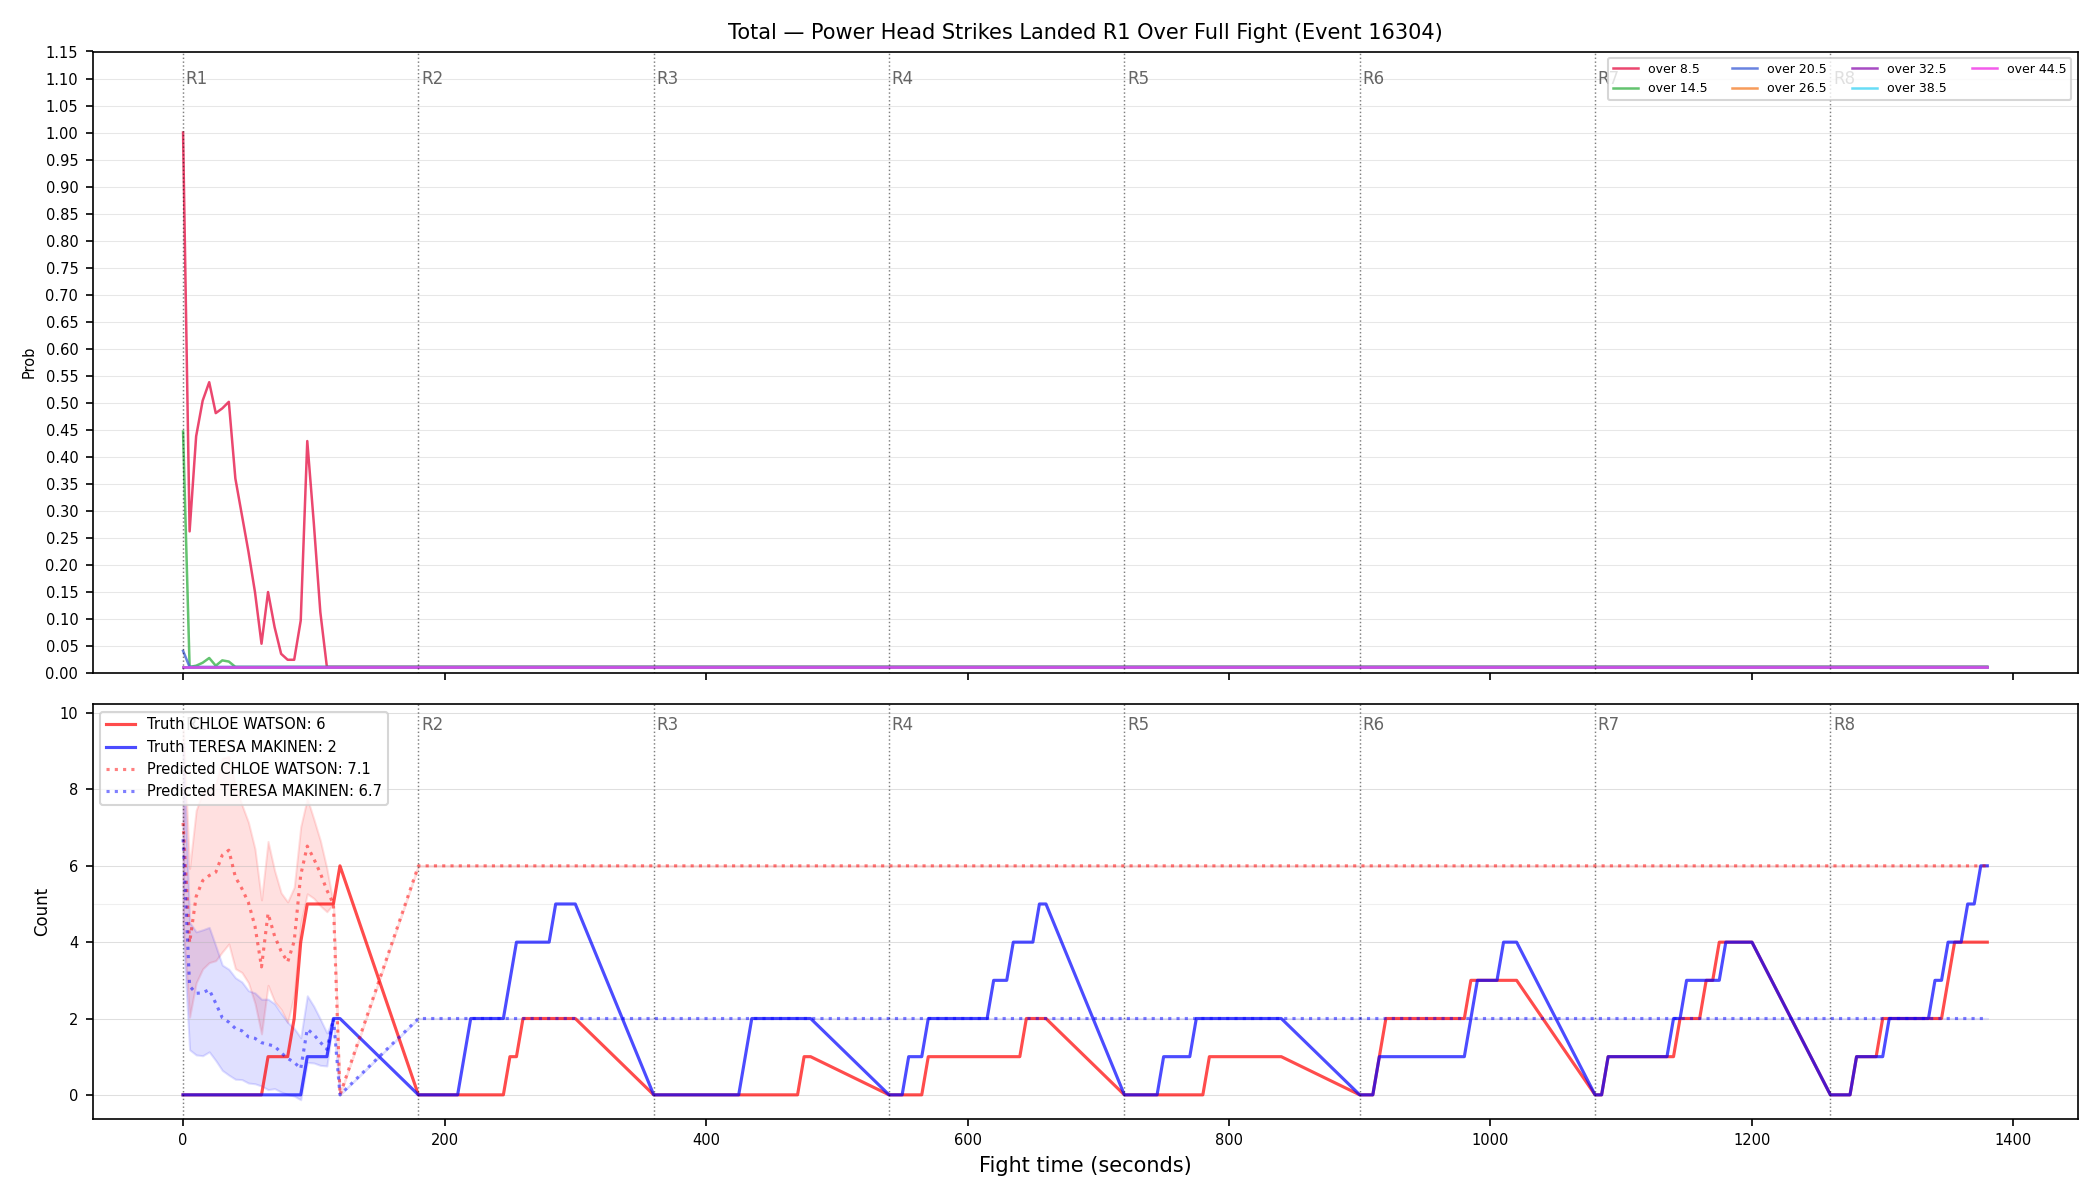Click the R2 round label in count chart
2100x1200 pixels.
point(432,724)
